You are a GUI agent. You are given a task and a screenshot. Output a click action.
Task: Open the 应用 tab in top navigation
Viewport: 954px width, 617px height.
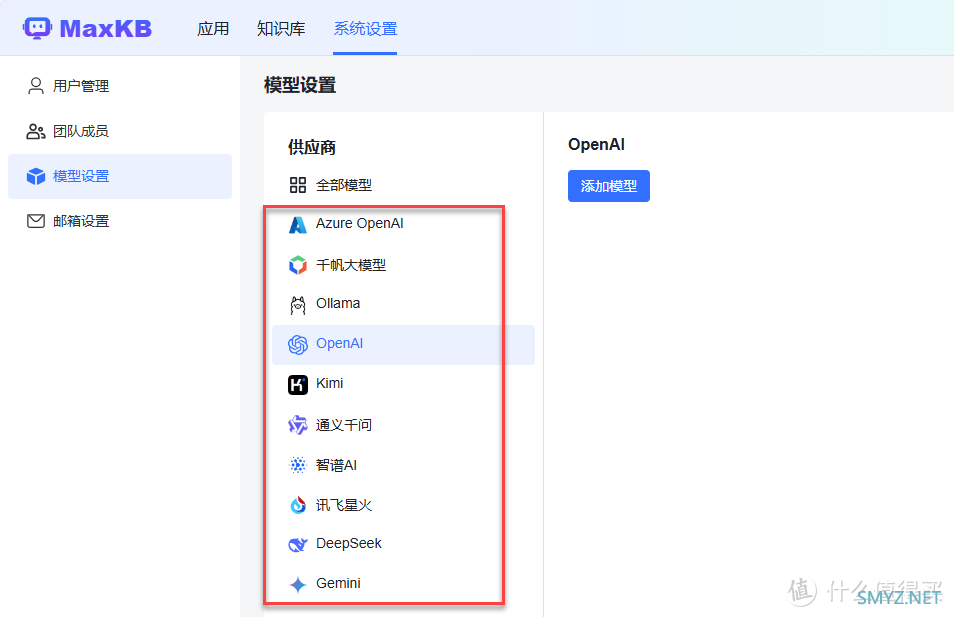[x=213, y=29]
